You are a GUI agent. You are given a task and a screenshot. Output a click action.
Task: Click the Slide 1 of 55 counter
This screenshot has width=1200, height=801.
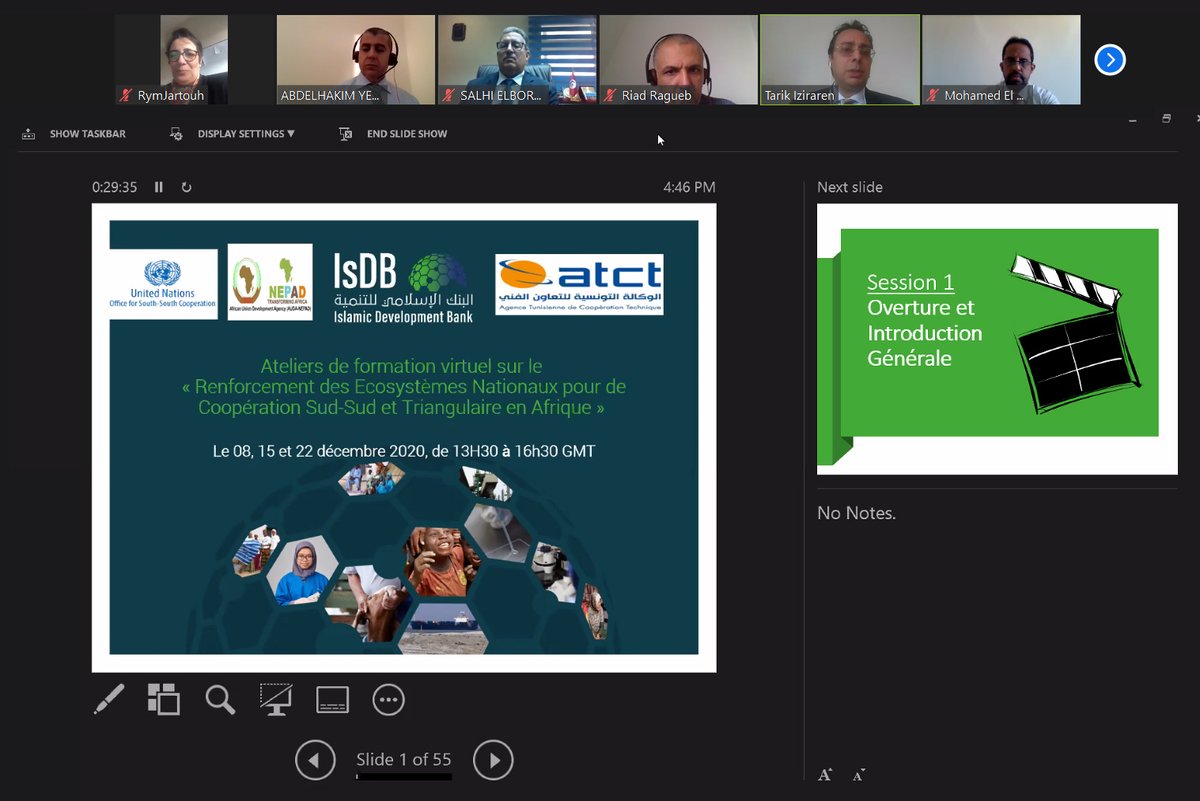[x=404, y=760]
